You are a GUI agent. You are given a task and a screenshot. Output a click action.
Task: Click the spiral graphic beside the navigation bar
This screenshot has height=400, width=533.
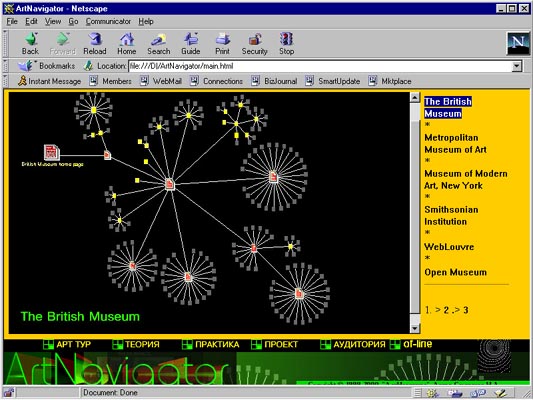(x=494, y=356)
